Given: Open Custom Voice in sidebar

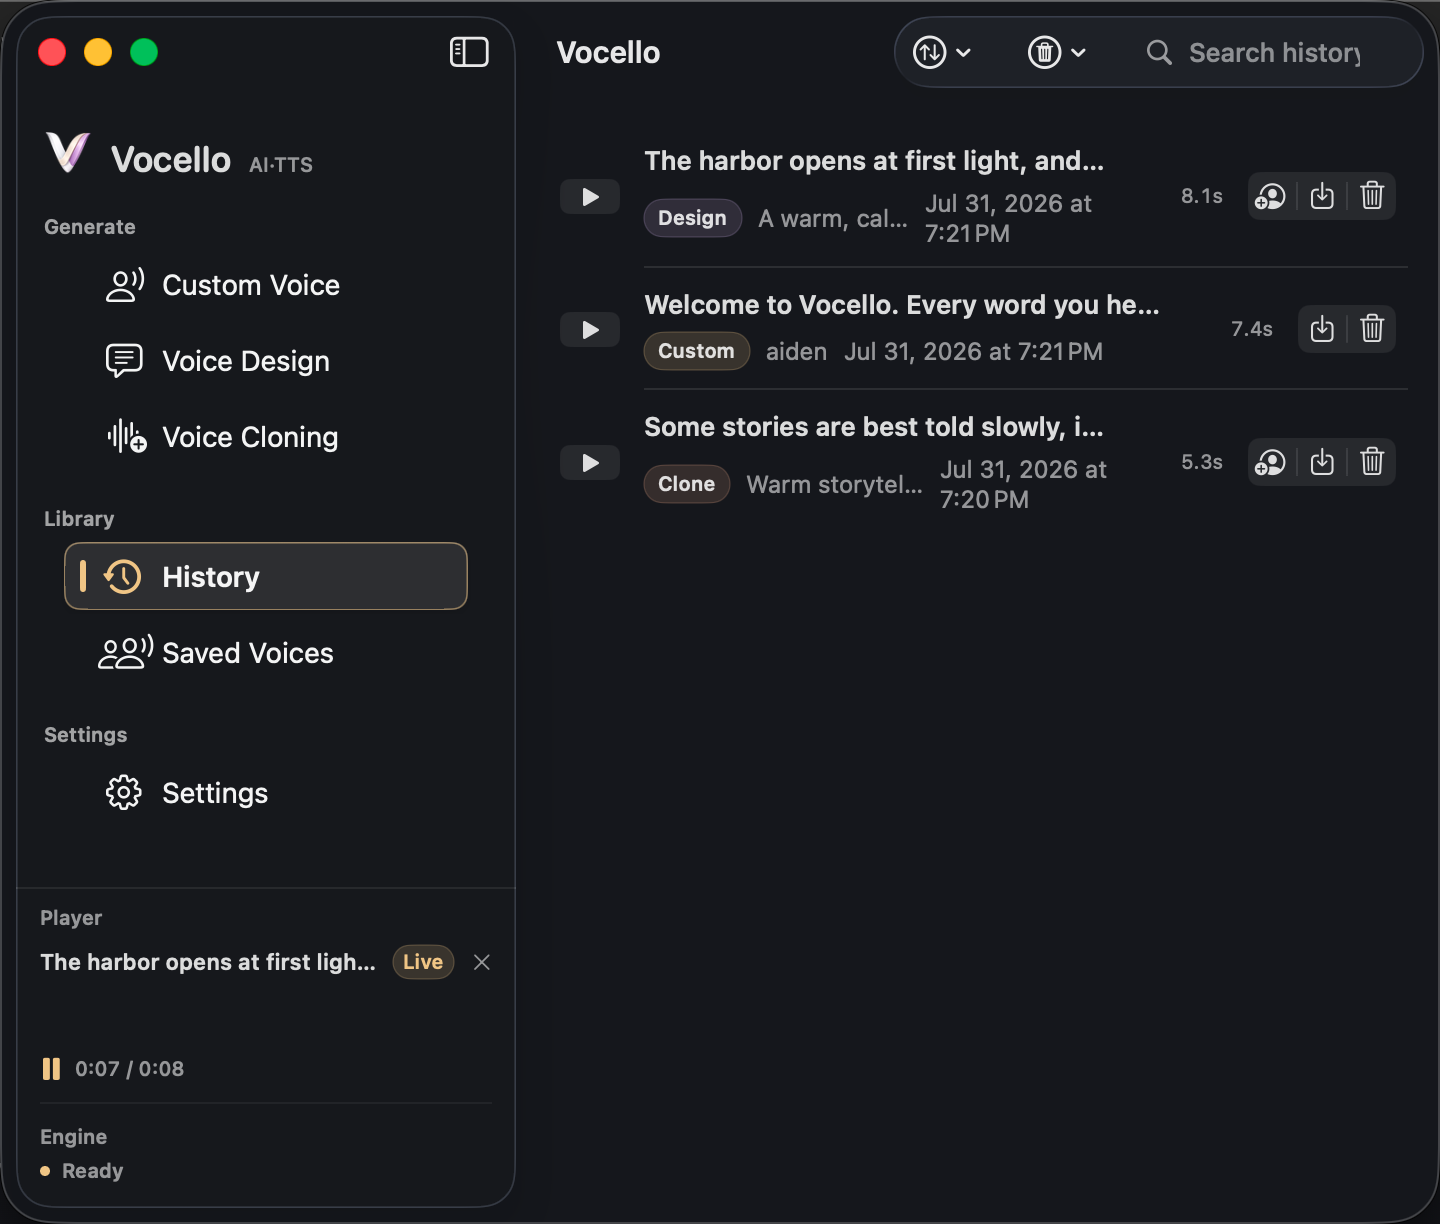Looking at the screenshot, I should [266, 285].
